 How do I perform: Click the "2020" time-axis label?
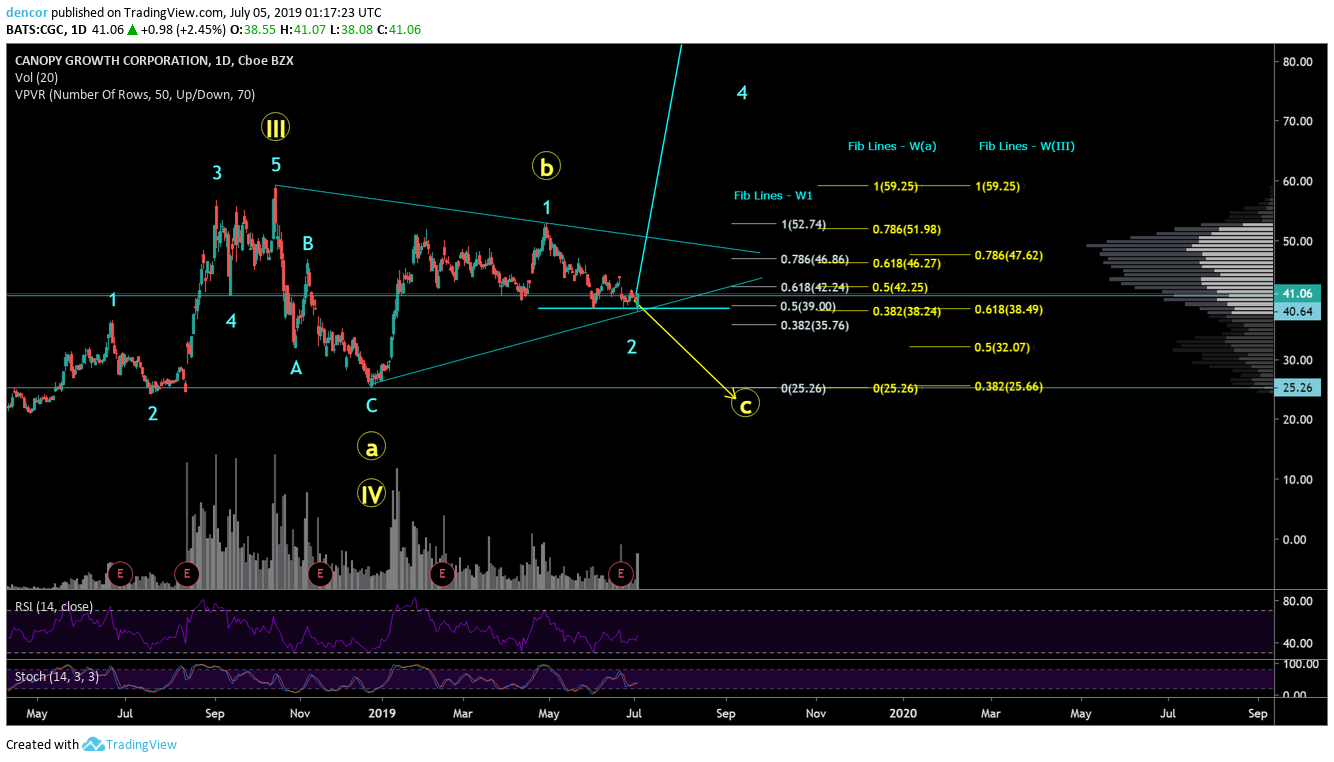(904, 714)
